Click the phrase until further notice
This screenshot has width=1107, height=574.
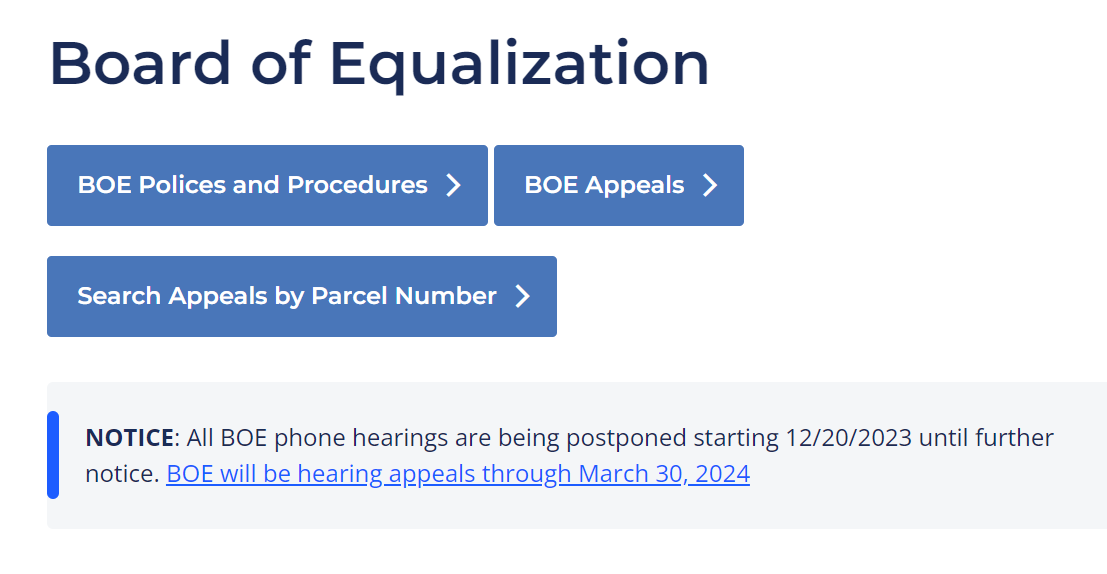[986, 438]
